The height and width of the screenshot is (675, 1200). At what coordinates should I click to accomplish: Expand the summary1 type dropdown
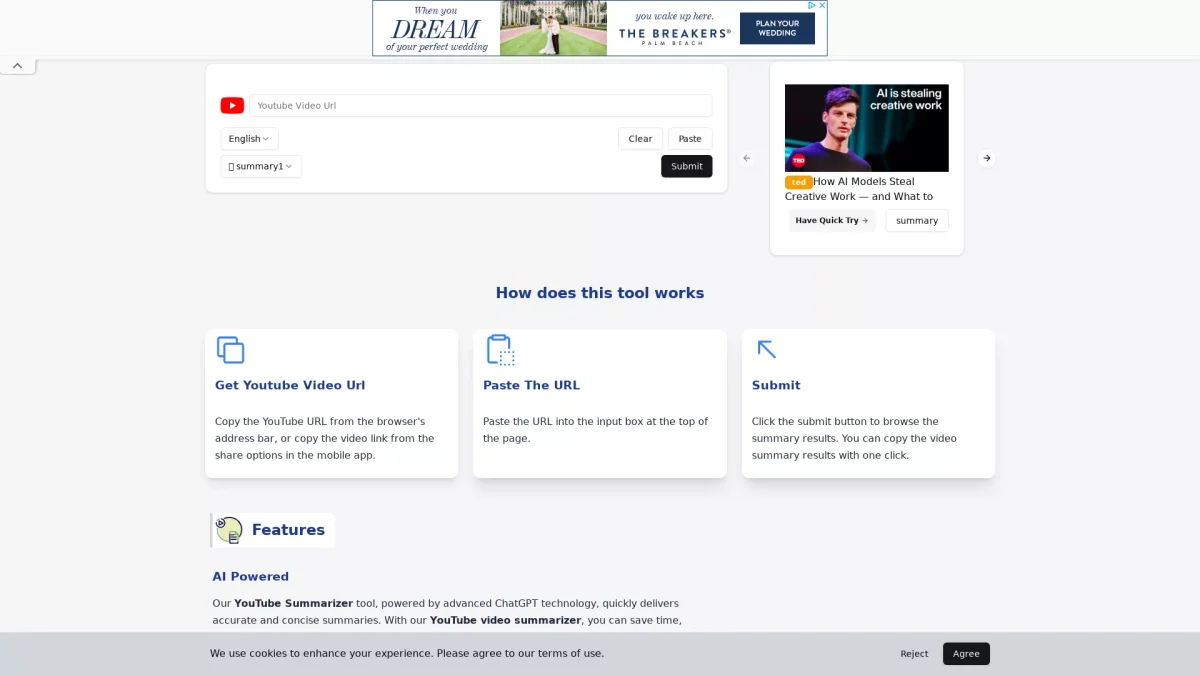click(261, 166)
